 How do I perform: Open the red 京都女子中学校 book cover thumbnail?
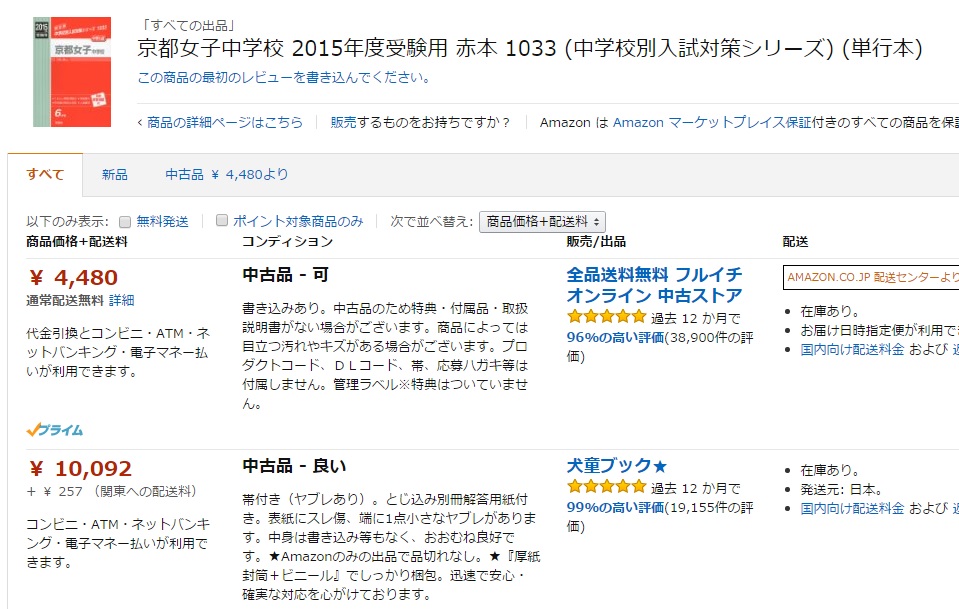point(72,72)
